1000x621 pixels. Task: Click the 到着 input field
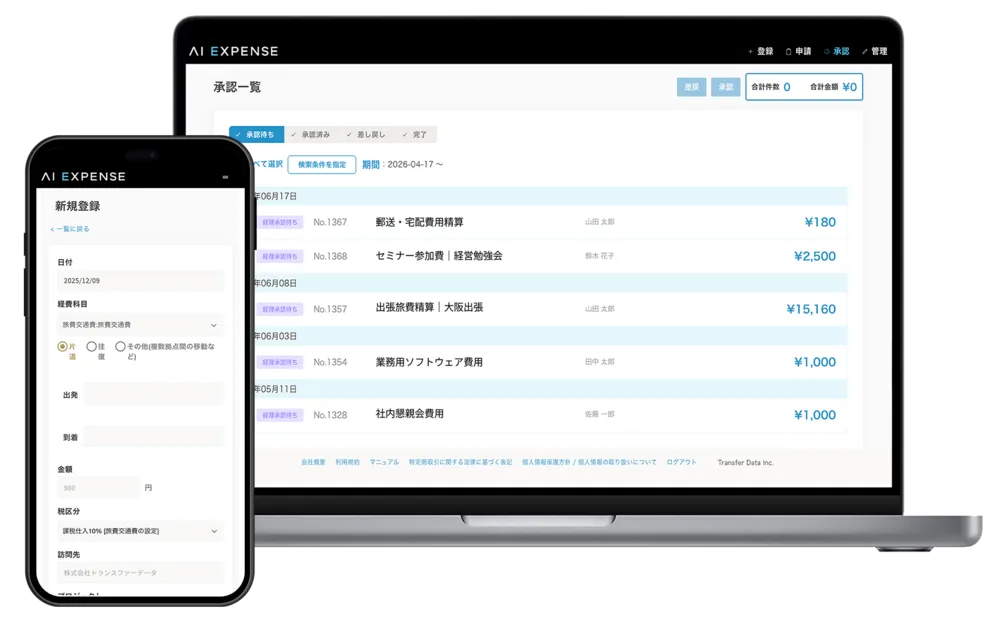coord(154,437)
